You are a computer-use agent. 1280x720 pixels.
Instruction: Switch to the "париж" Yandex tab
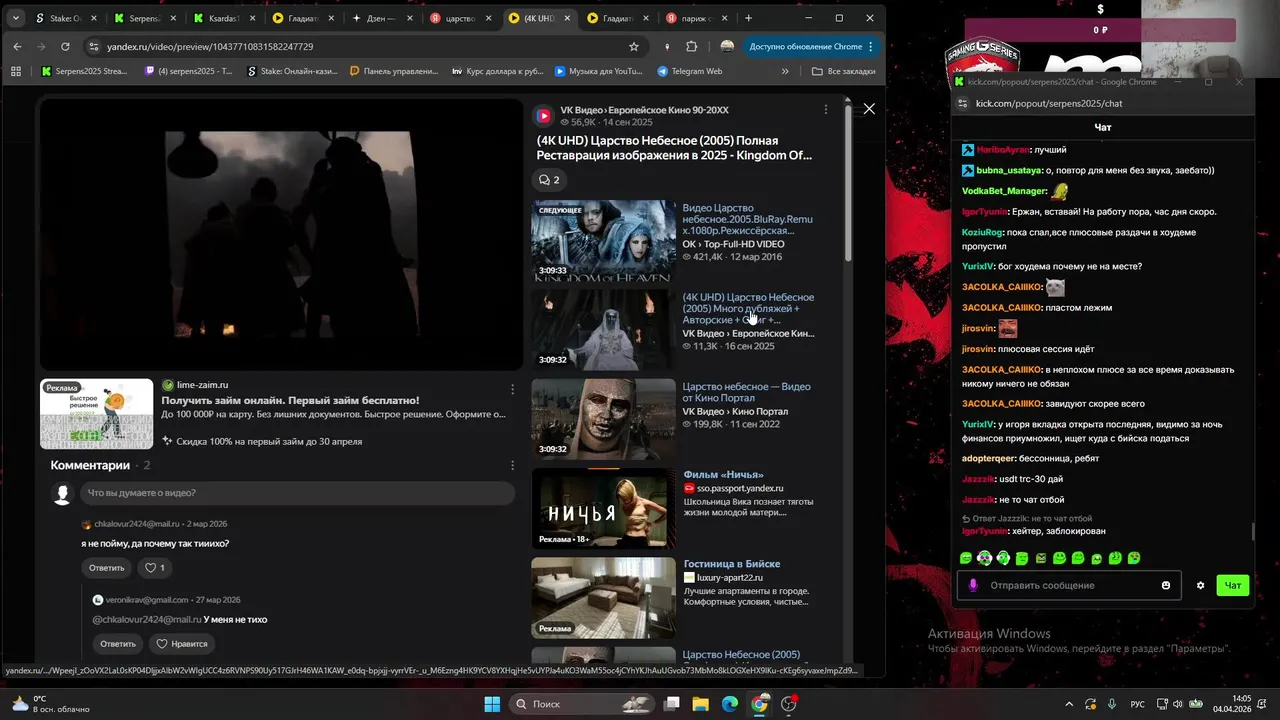click(x=698, y=18)
